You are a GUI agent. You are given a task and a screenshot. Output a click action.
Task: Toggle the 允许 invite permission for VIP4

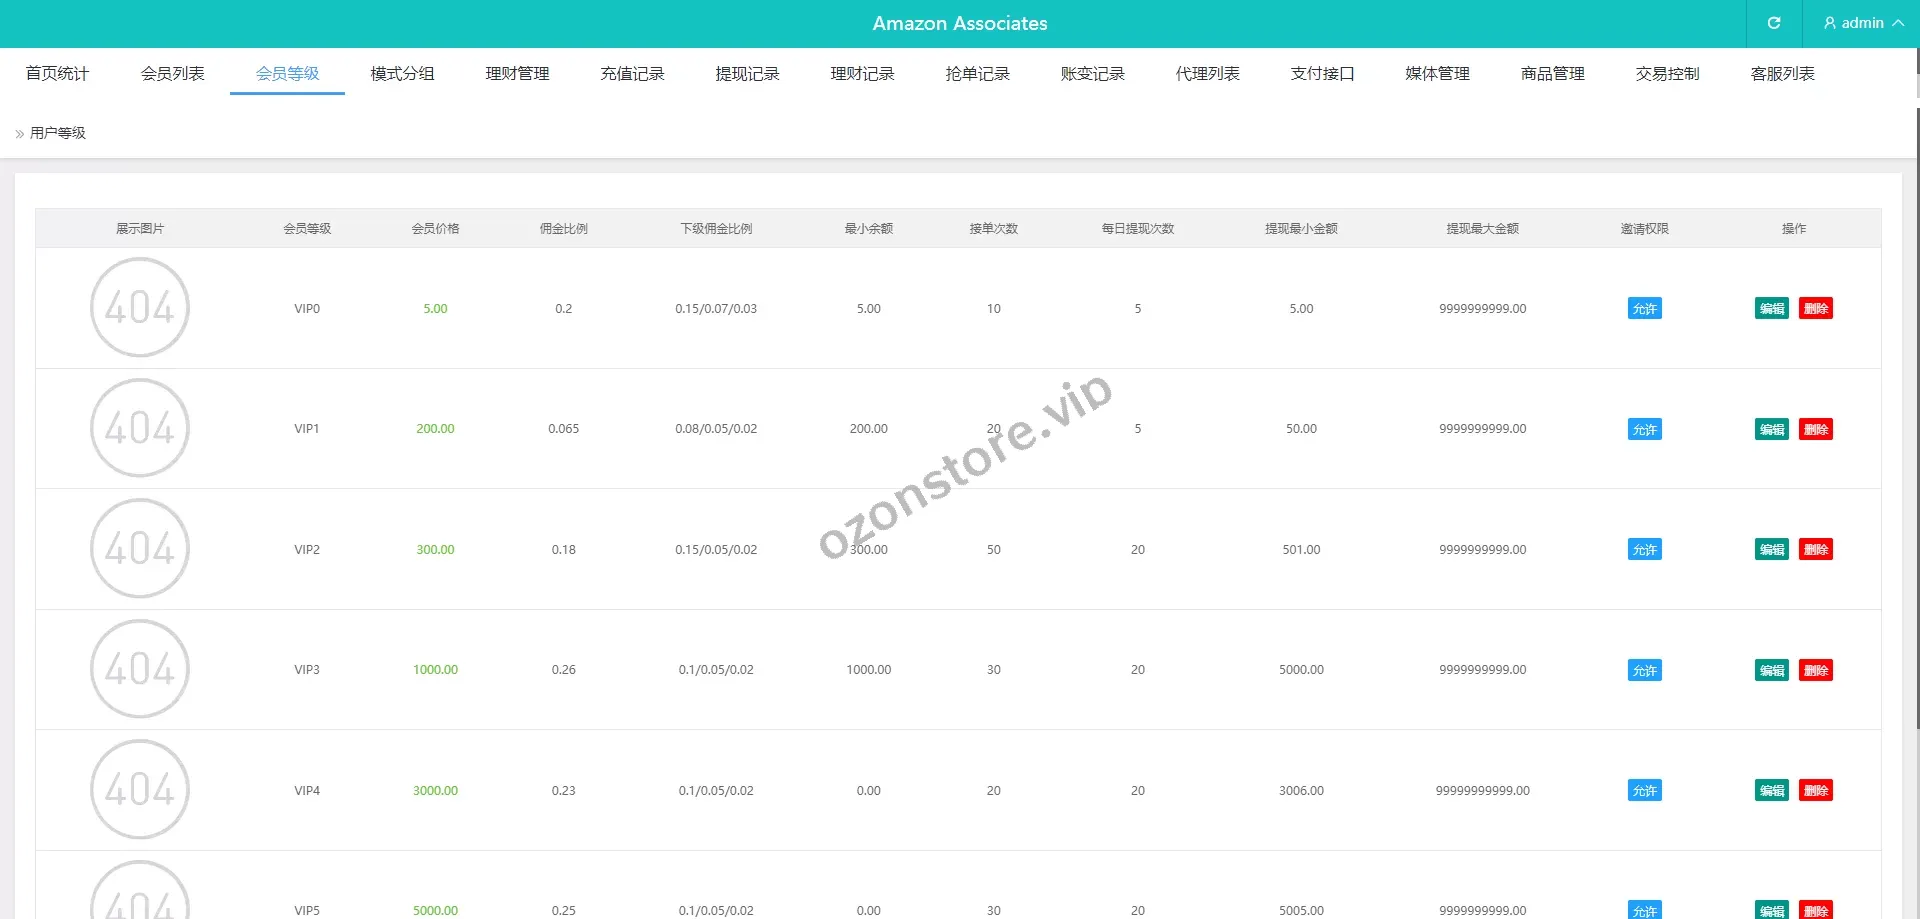(1644, 791)
